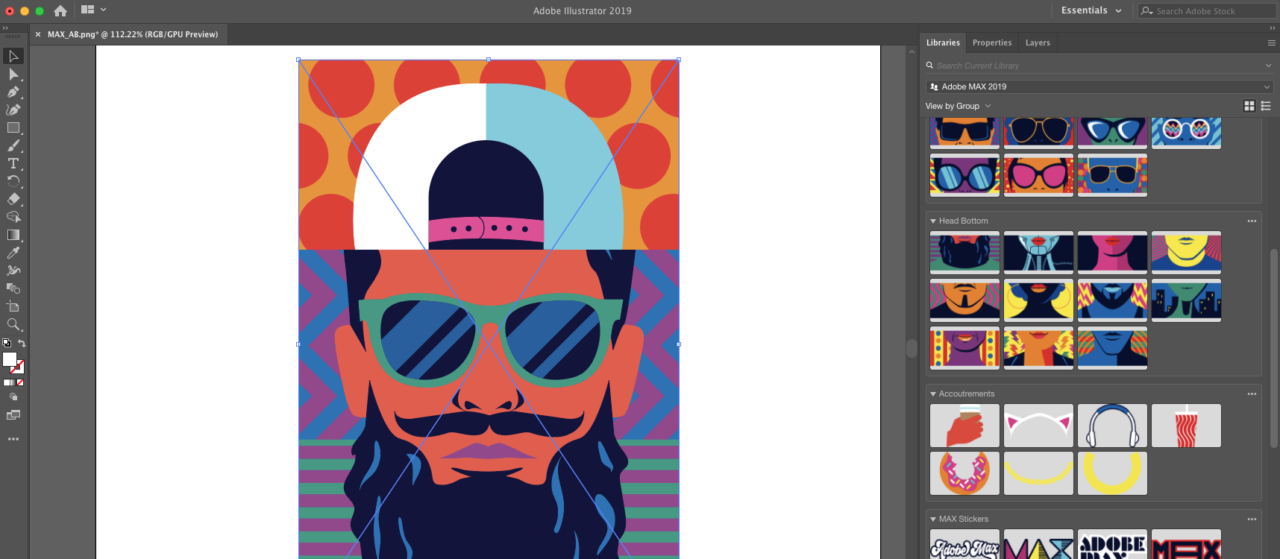
Task: Activate the Type tool
Action: pyautogui.click(x=13, y=163)
